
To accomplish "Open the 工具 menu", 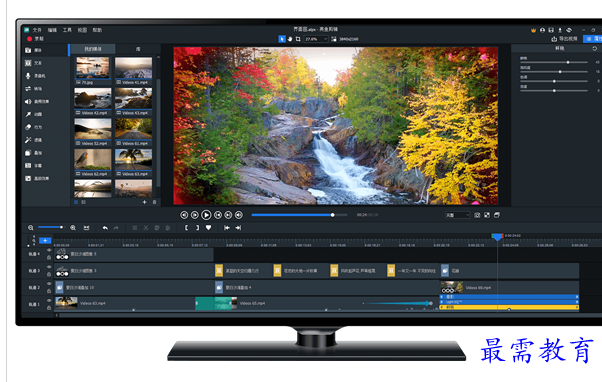I will point(67,30).
